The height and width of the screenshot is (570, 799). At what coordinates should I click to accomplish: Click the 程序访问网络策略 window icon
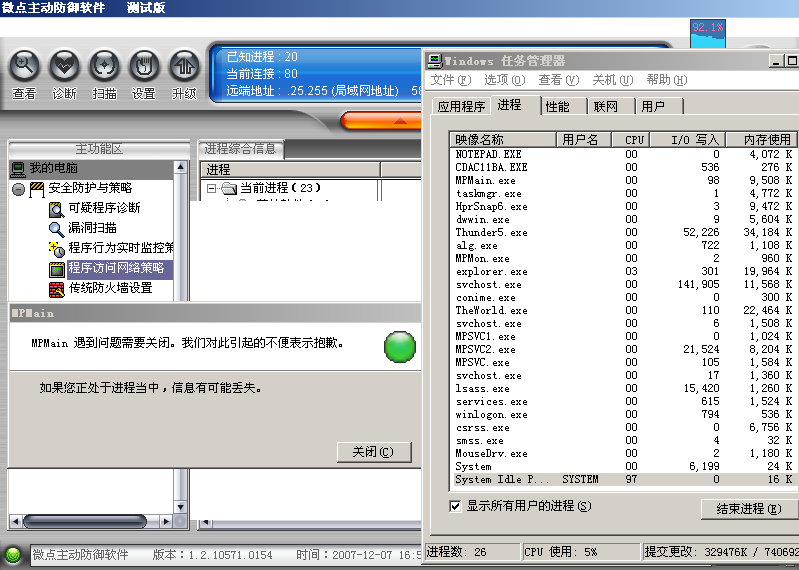click(57, 269)
